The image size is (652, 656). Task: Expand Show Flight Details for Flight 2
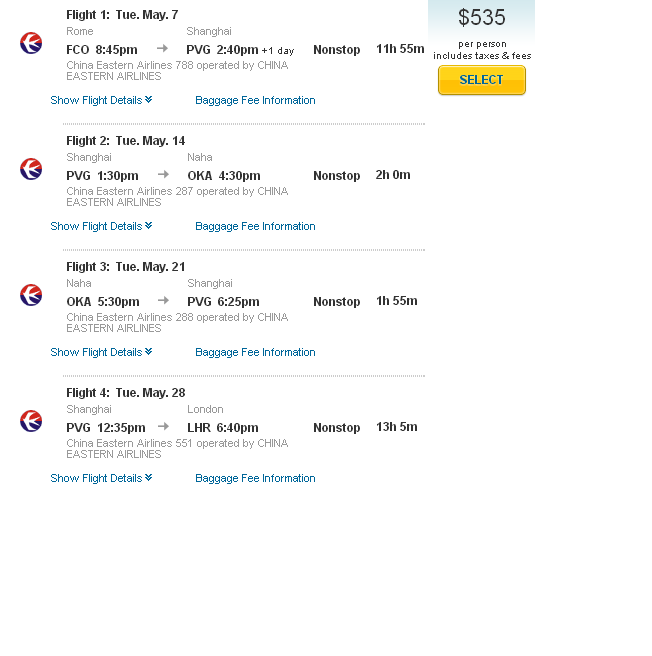click(101, 226)
